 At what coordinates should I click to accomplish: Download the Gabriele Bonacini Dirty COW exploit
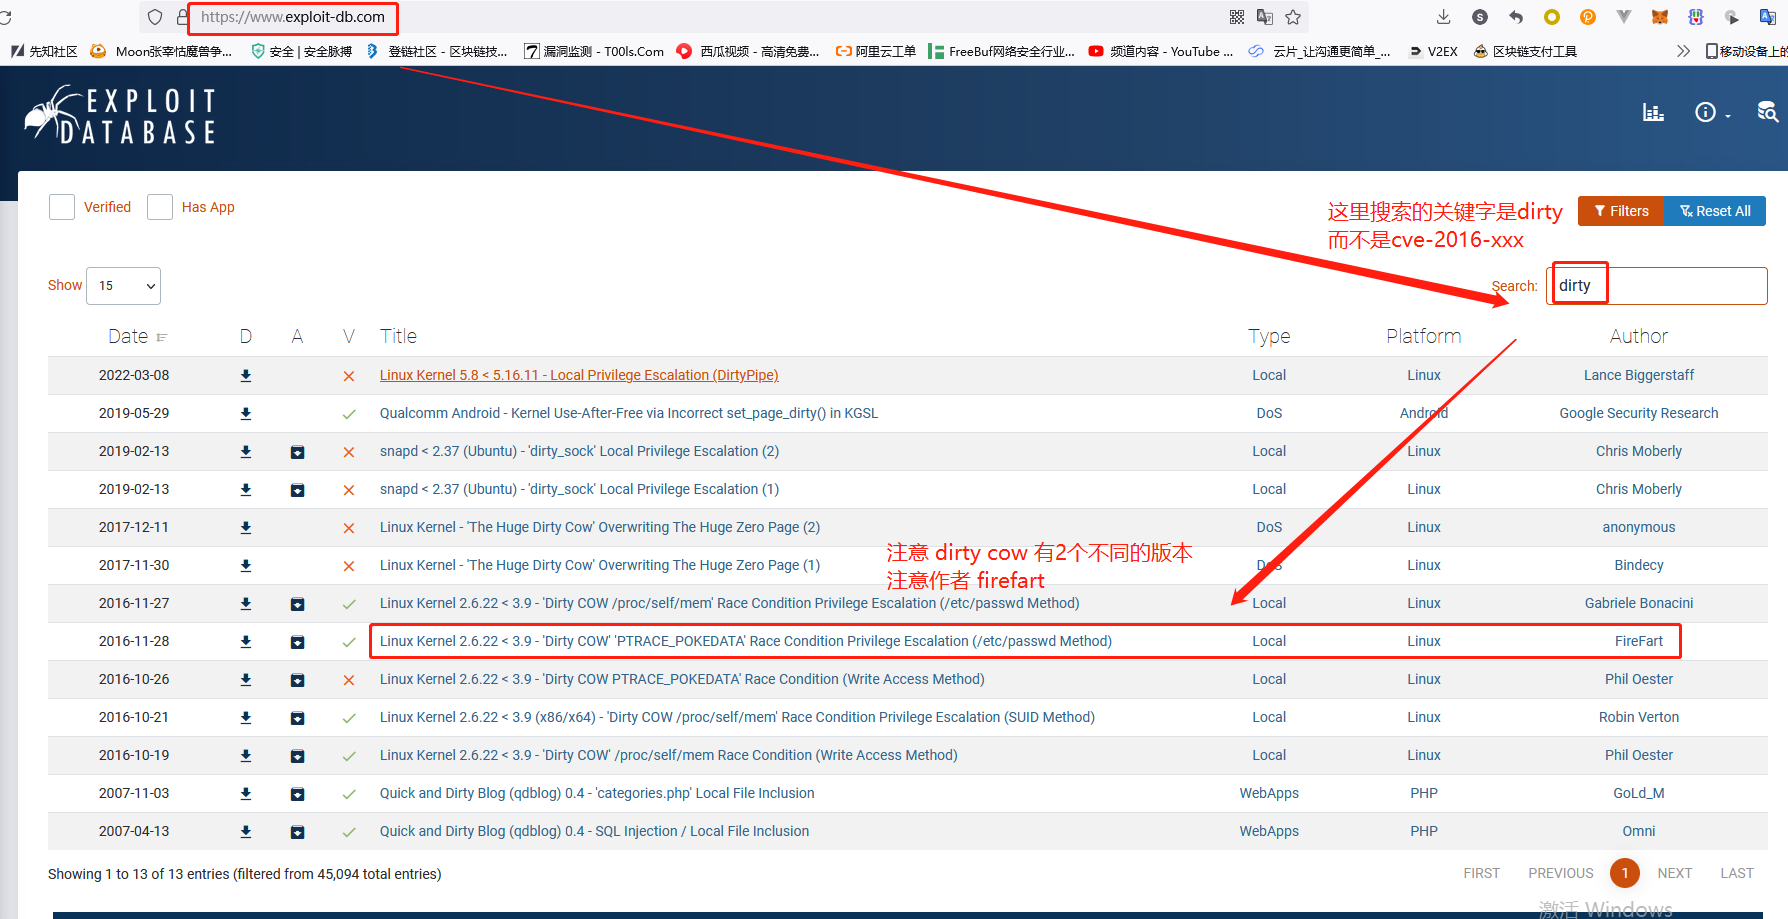[x=246, y=604]
